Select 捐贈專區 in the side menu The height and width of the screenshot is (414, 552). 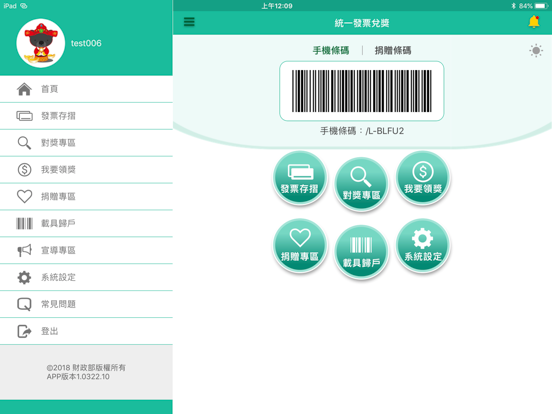(x=86, y=196)
